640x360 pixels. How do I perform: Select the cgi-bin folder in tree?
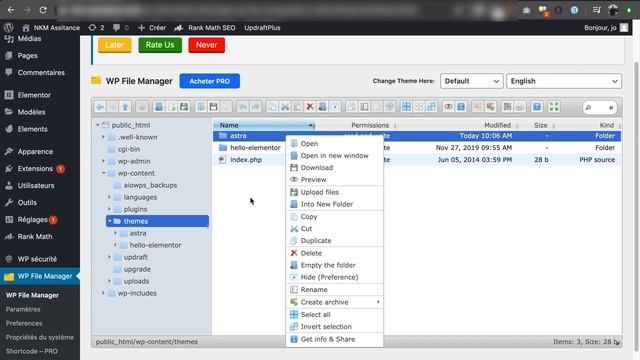pos(129,149)
